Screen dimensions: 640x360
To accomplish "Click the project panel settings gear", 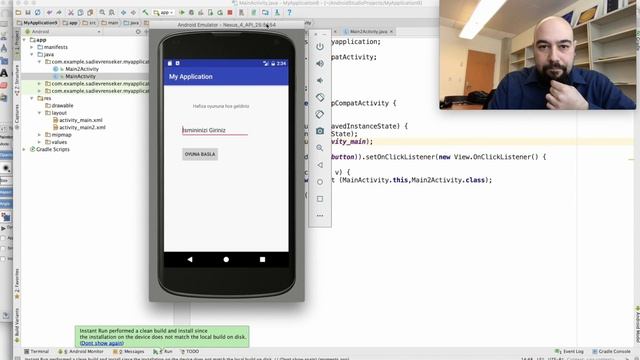I will point(138,31).
